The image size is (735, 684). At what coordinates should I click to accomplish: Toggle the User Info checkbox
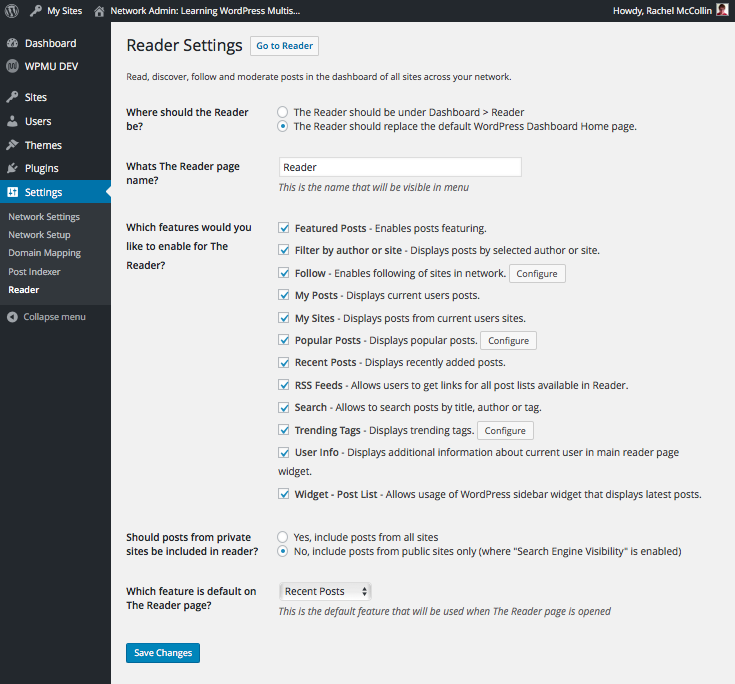click(284, 452)
